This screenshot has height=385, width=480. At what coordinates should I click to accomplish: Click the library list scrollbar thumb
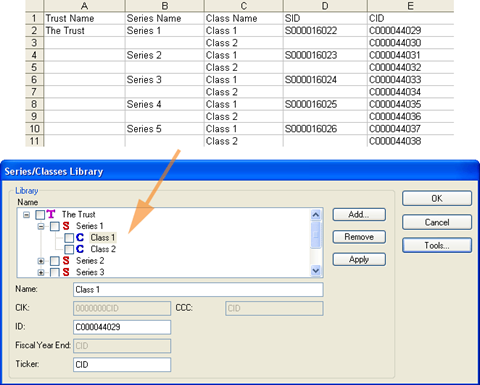pyautogui.click(x=316, y=235)
